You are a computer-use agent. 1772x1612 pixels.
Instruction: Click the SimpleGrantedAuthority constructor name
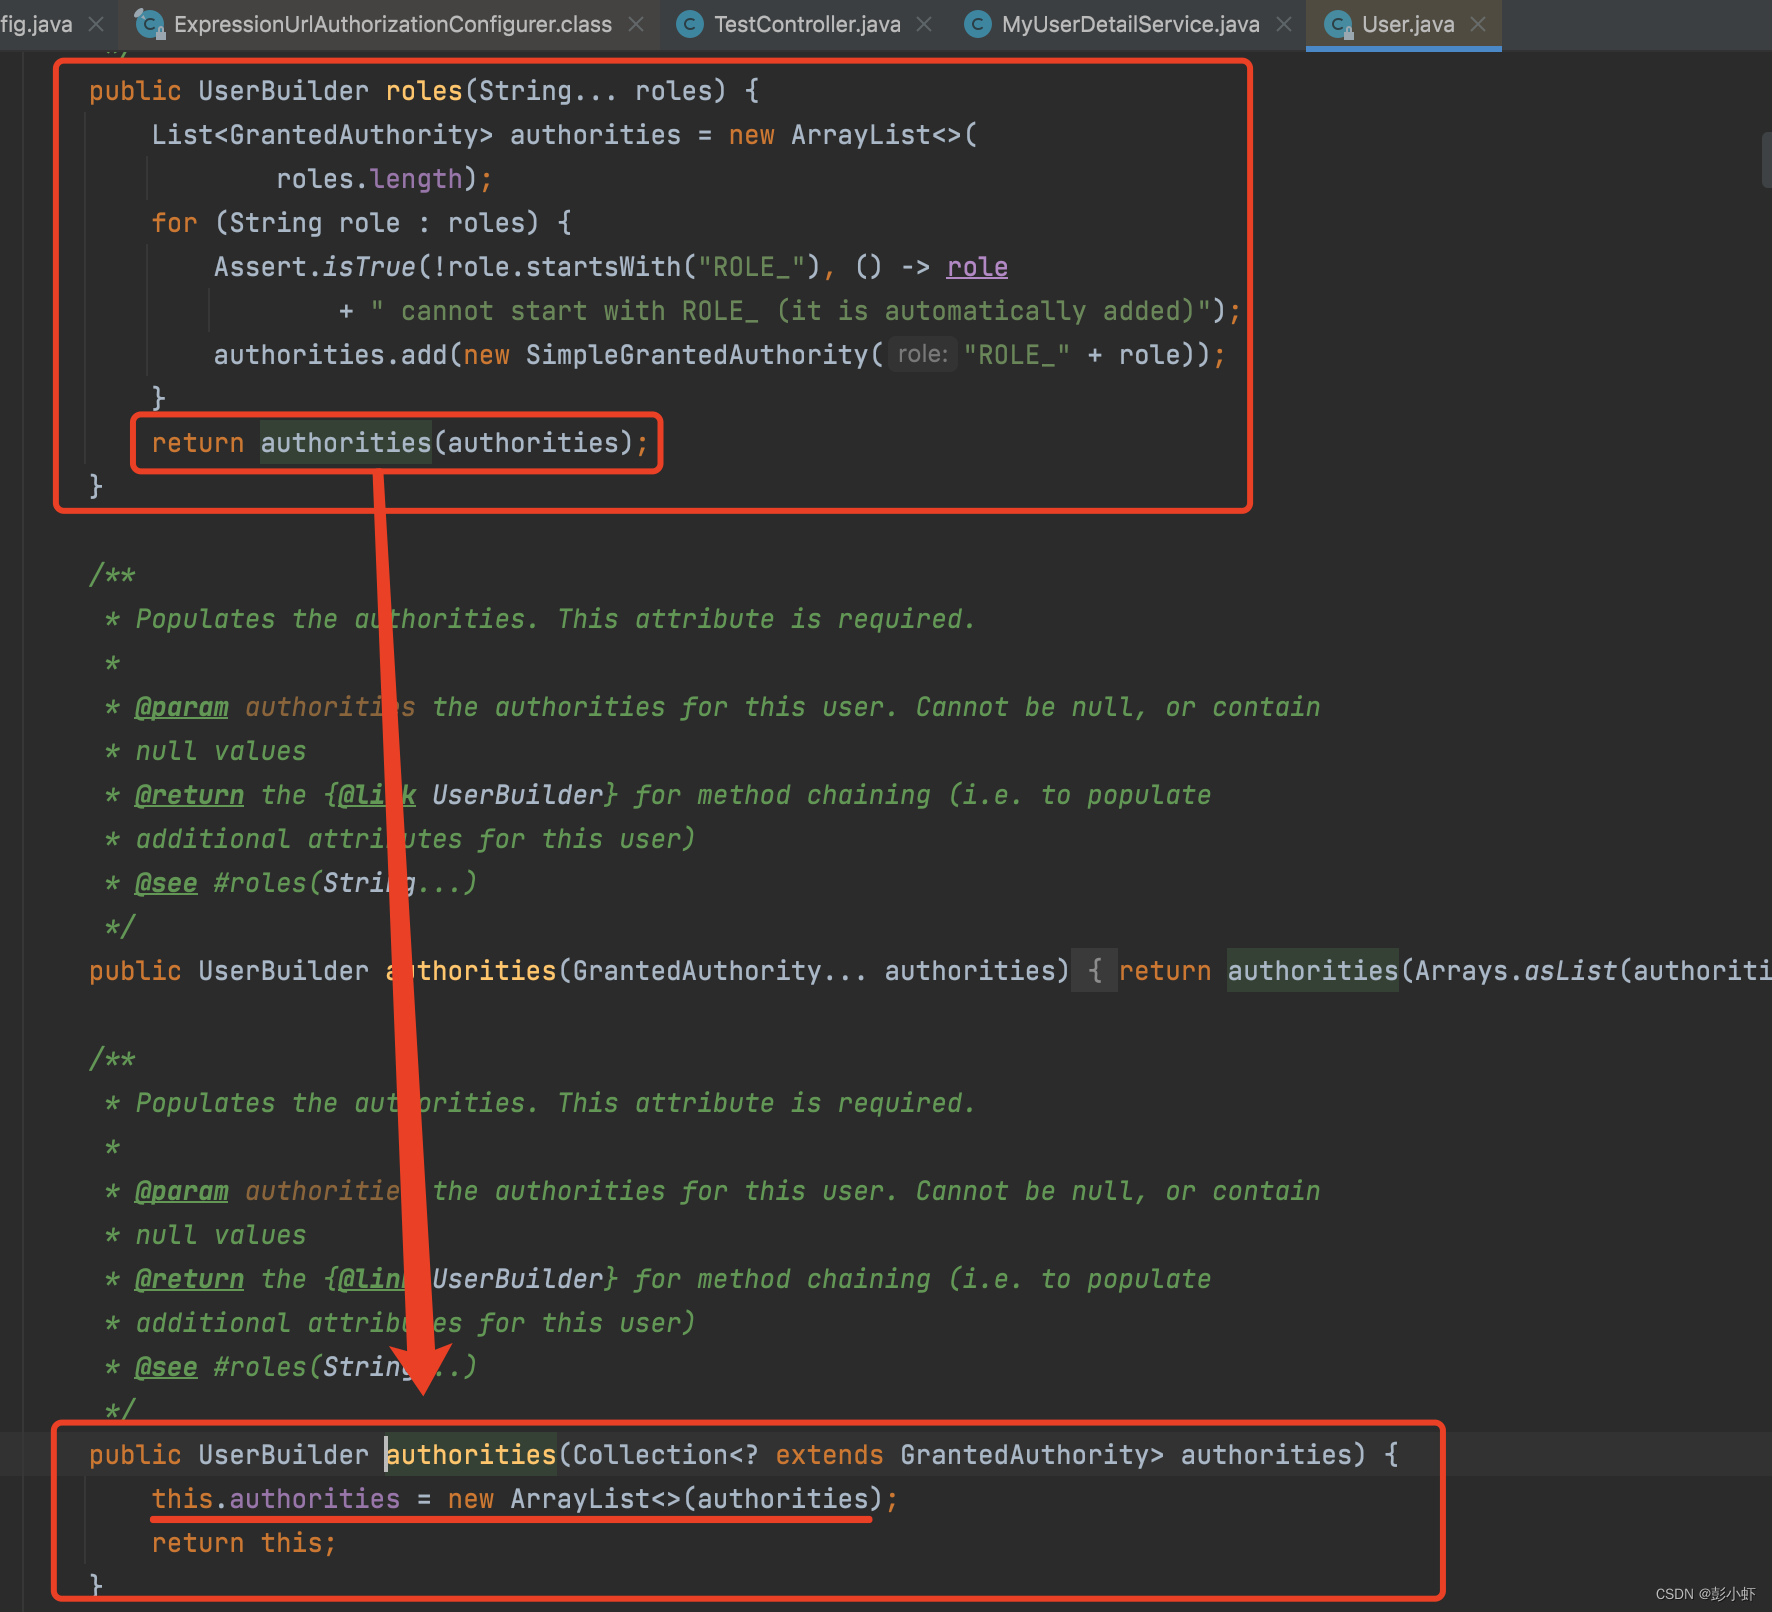(x=697, y=355)
